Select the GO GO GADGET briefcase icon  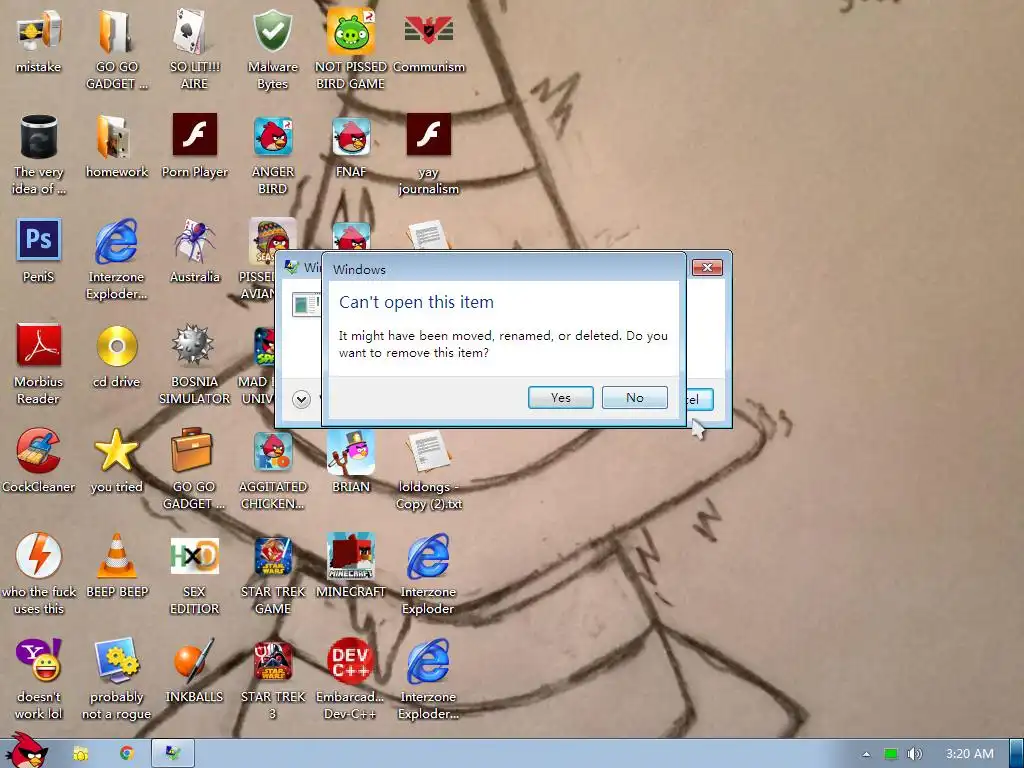pos(194,470)
